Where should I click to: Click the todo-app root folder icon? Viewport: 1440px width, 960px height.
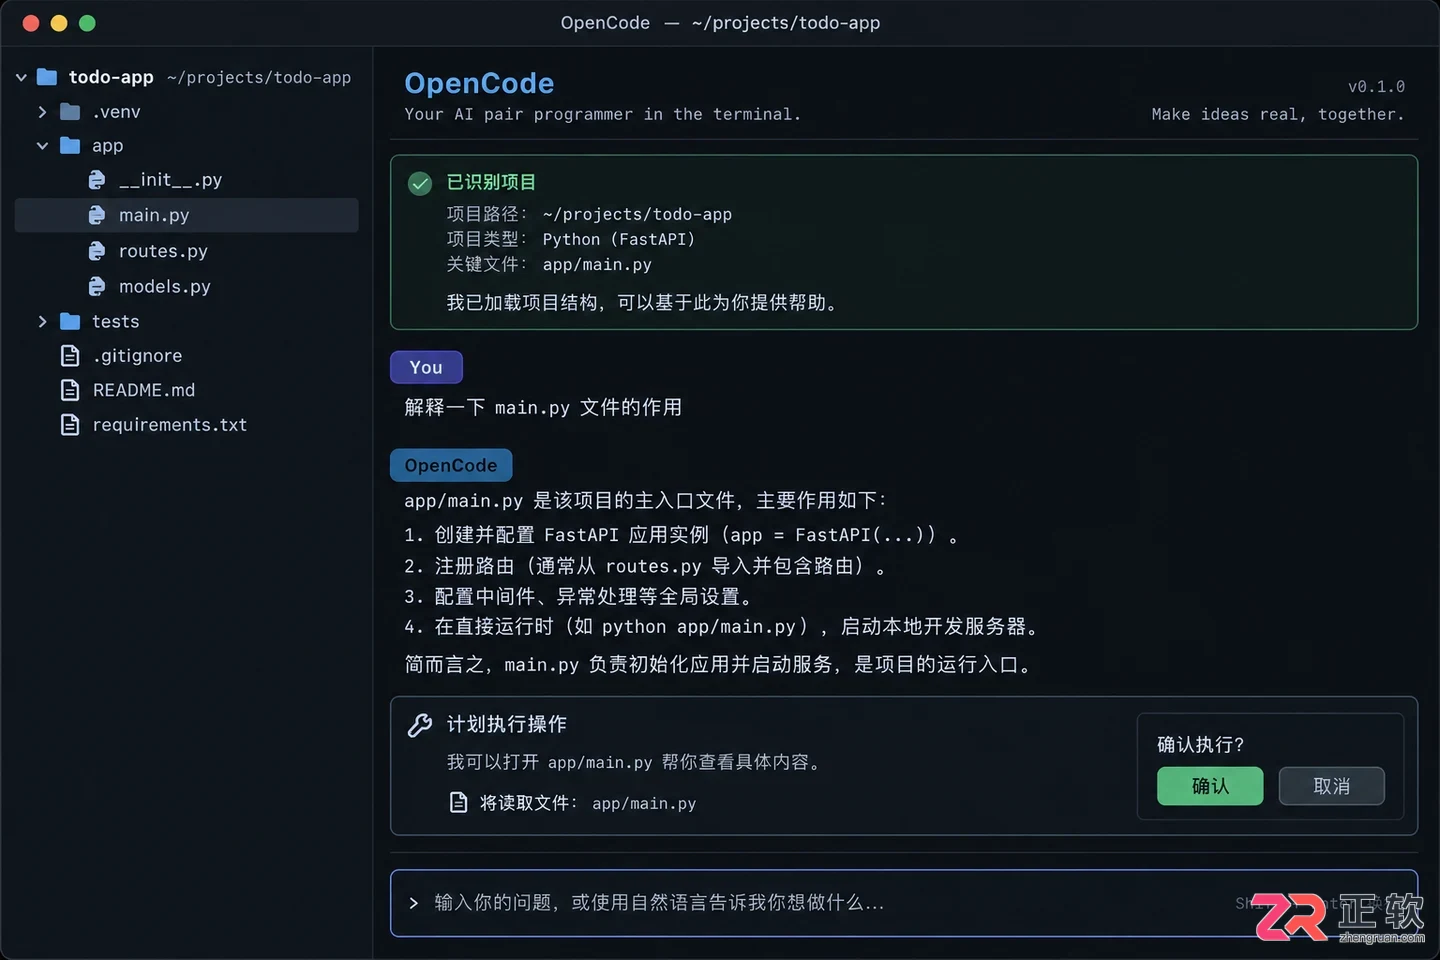click(x=47, y=77)
